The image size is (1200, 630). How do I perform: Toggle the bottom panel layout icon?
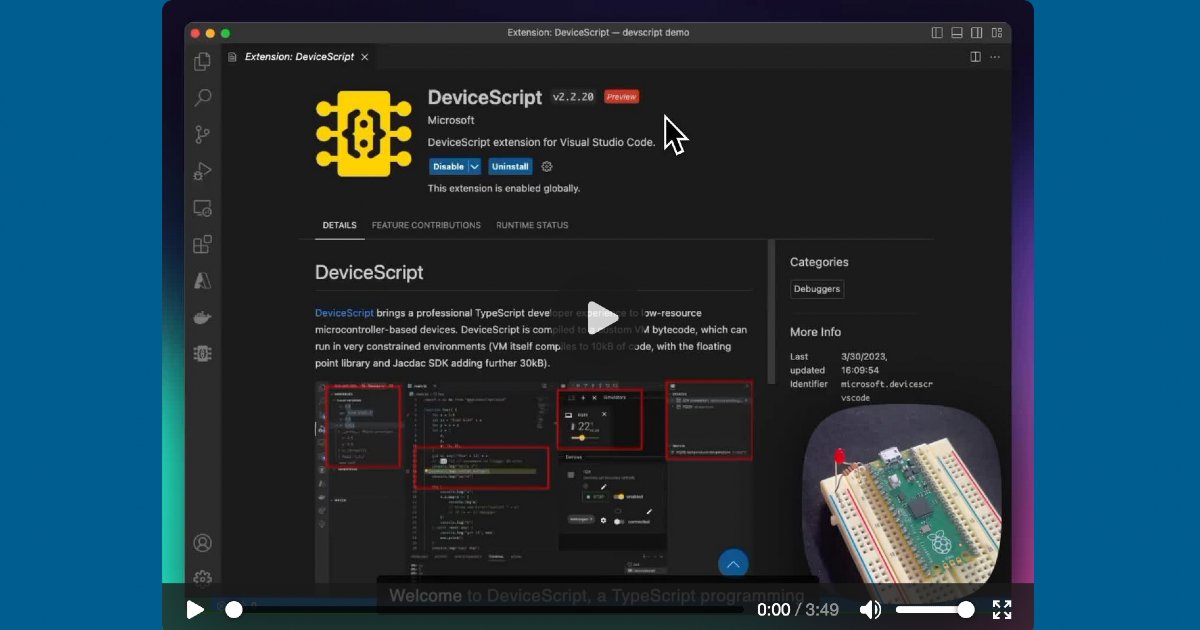[957, 33]
